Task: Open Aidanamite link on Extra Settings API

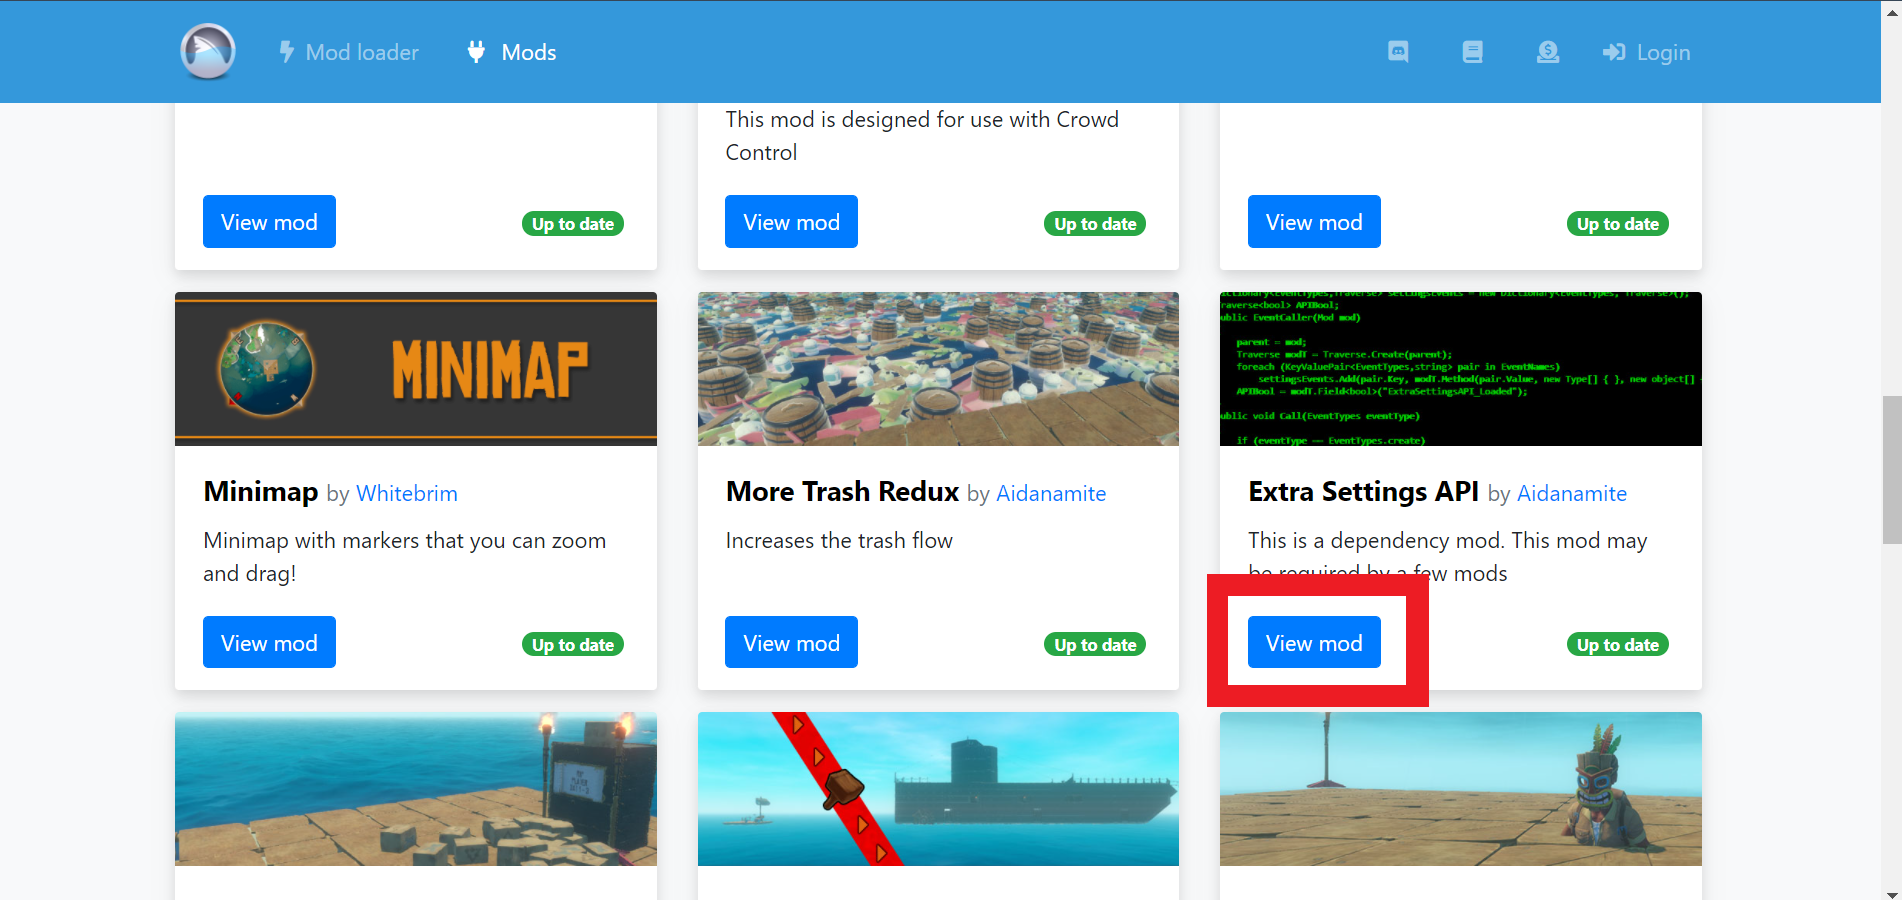Action: click(1572, 493)
